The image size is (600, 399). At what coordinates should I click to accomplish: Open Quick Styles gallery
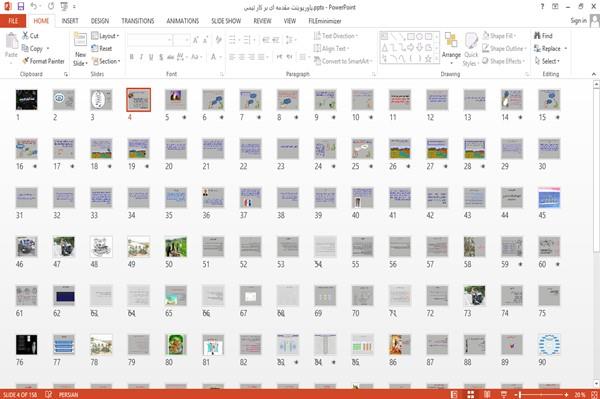point(471,50)
